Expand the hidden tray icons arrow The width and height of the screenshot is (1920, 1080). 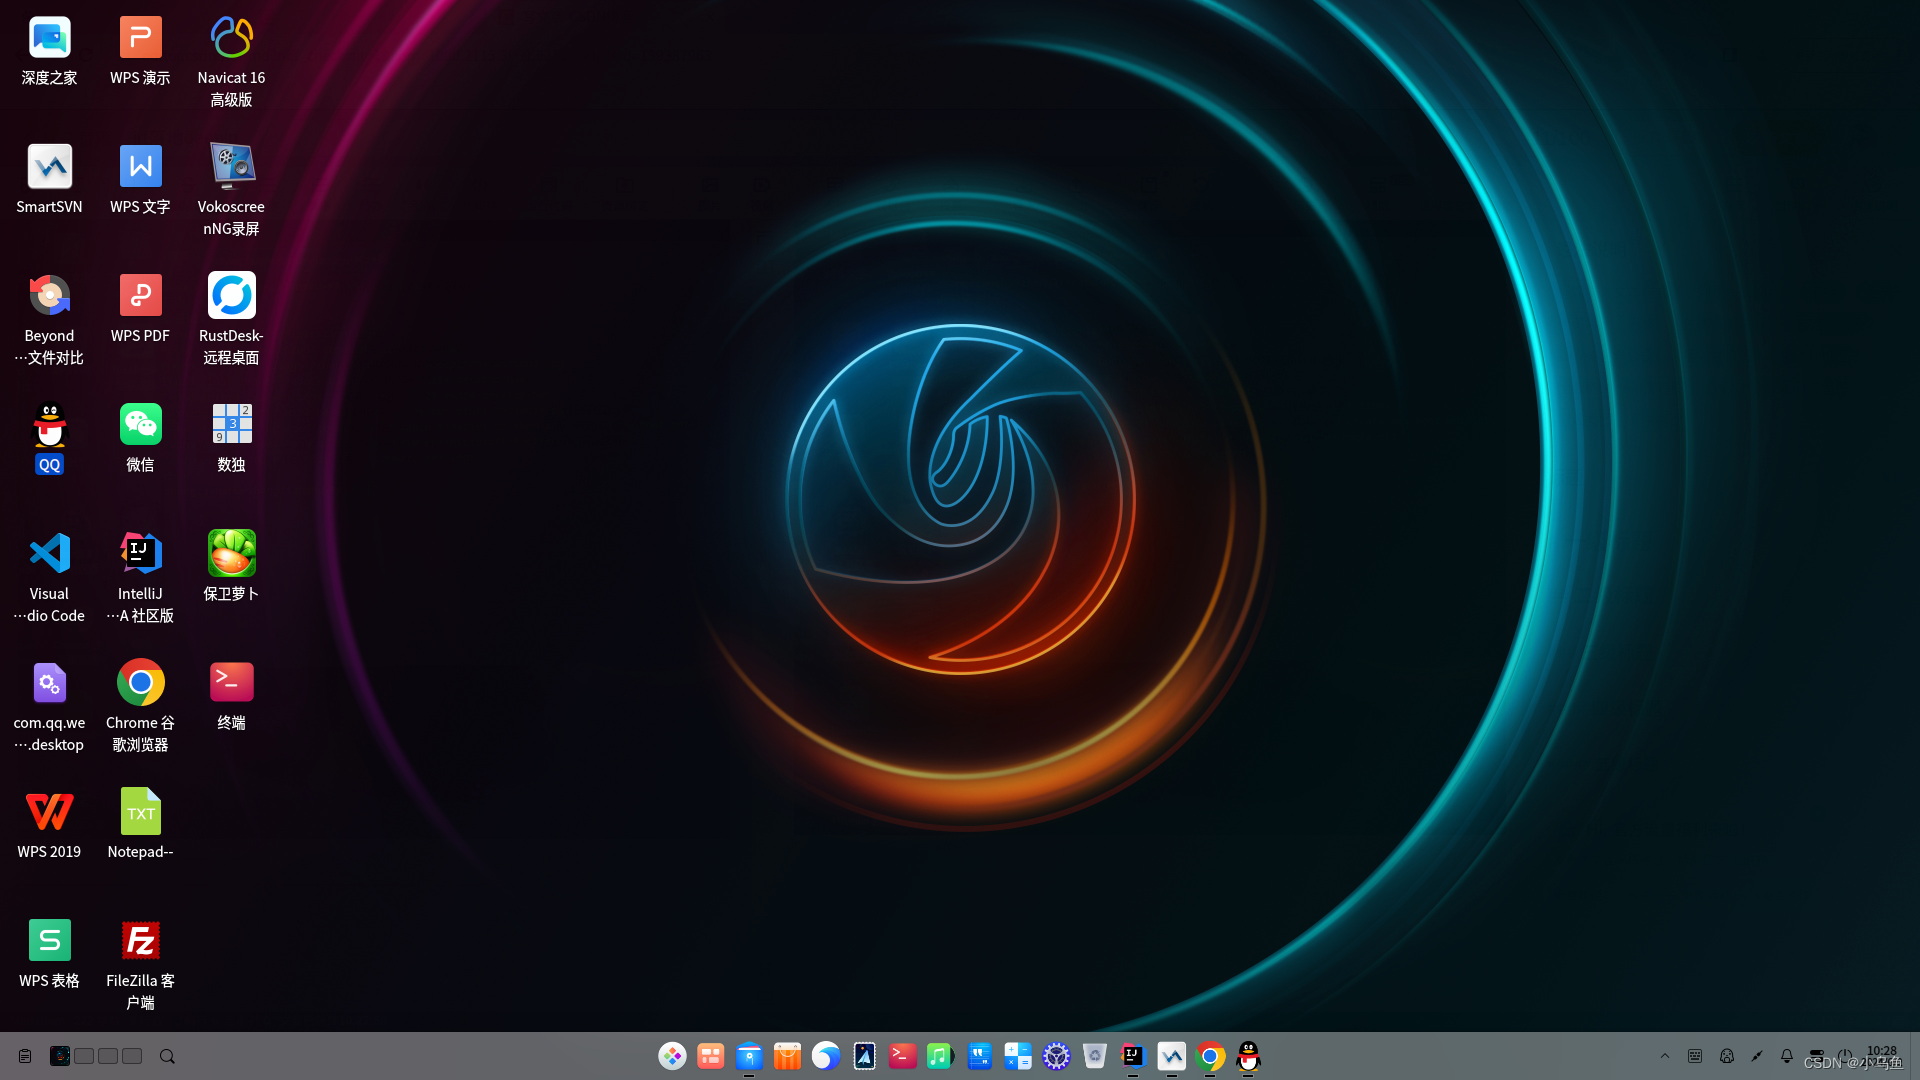pos(1665,1056)
